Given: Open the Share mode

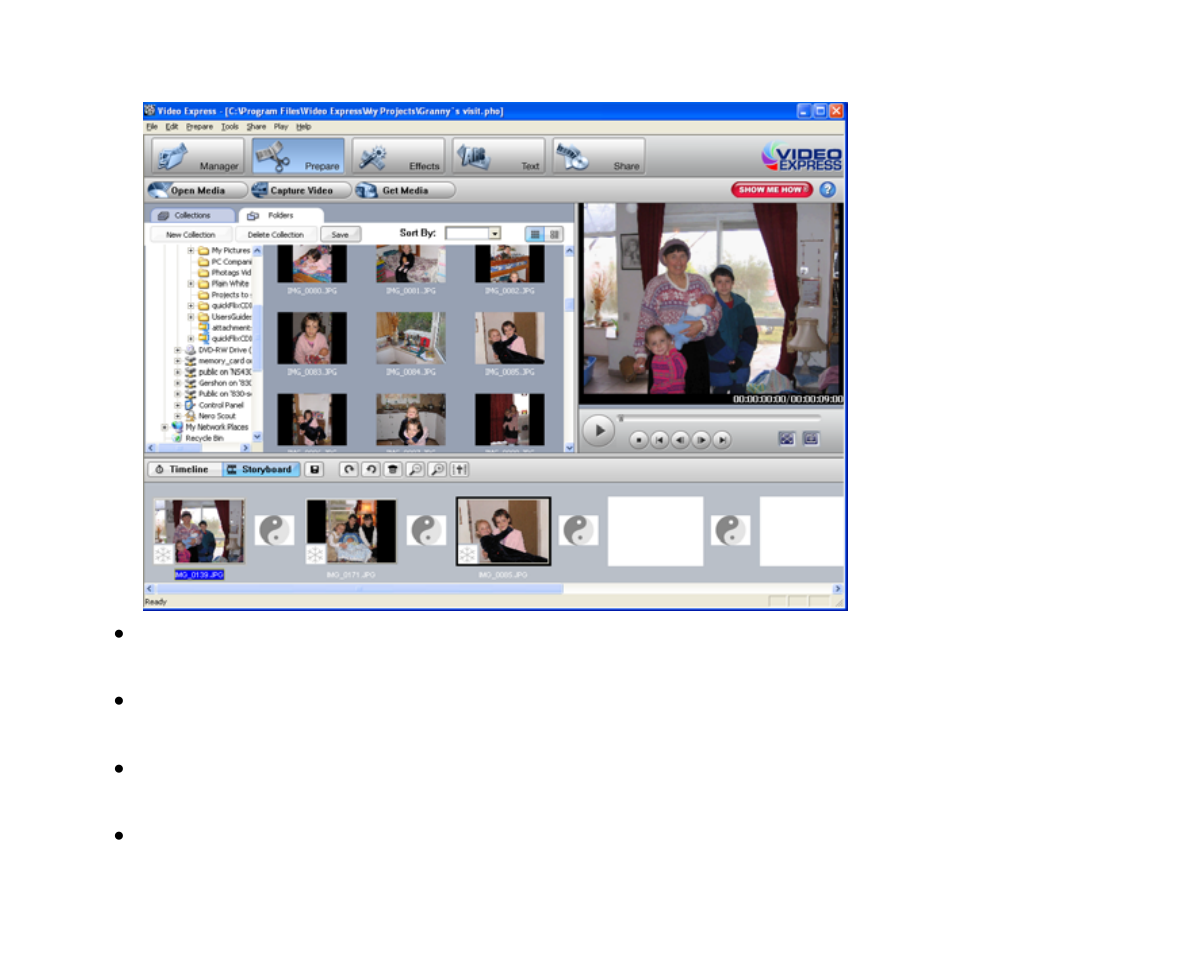Looking at the screenshot, I should [599, 156].
